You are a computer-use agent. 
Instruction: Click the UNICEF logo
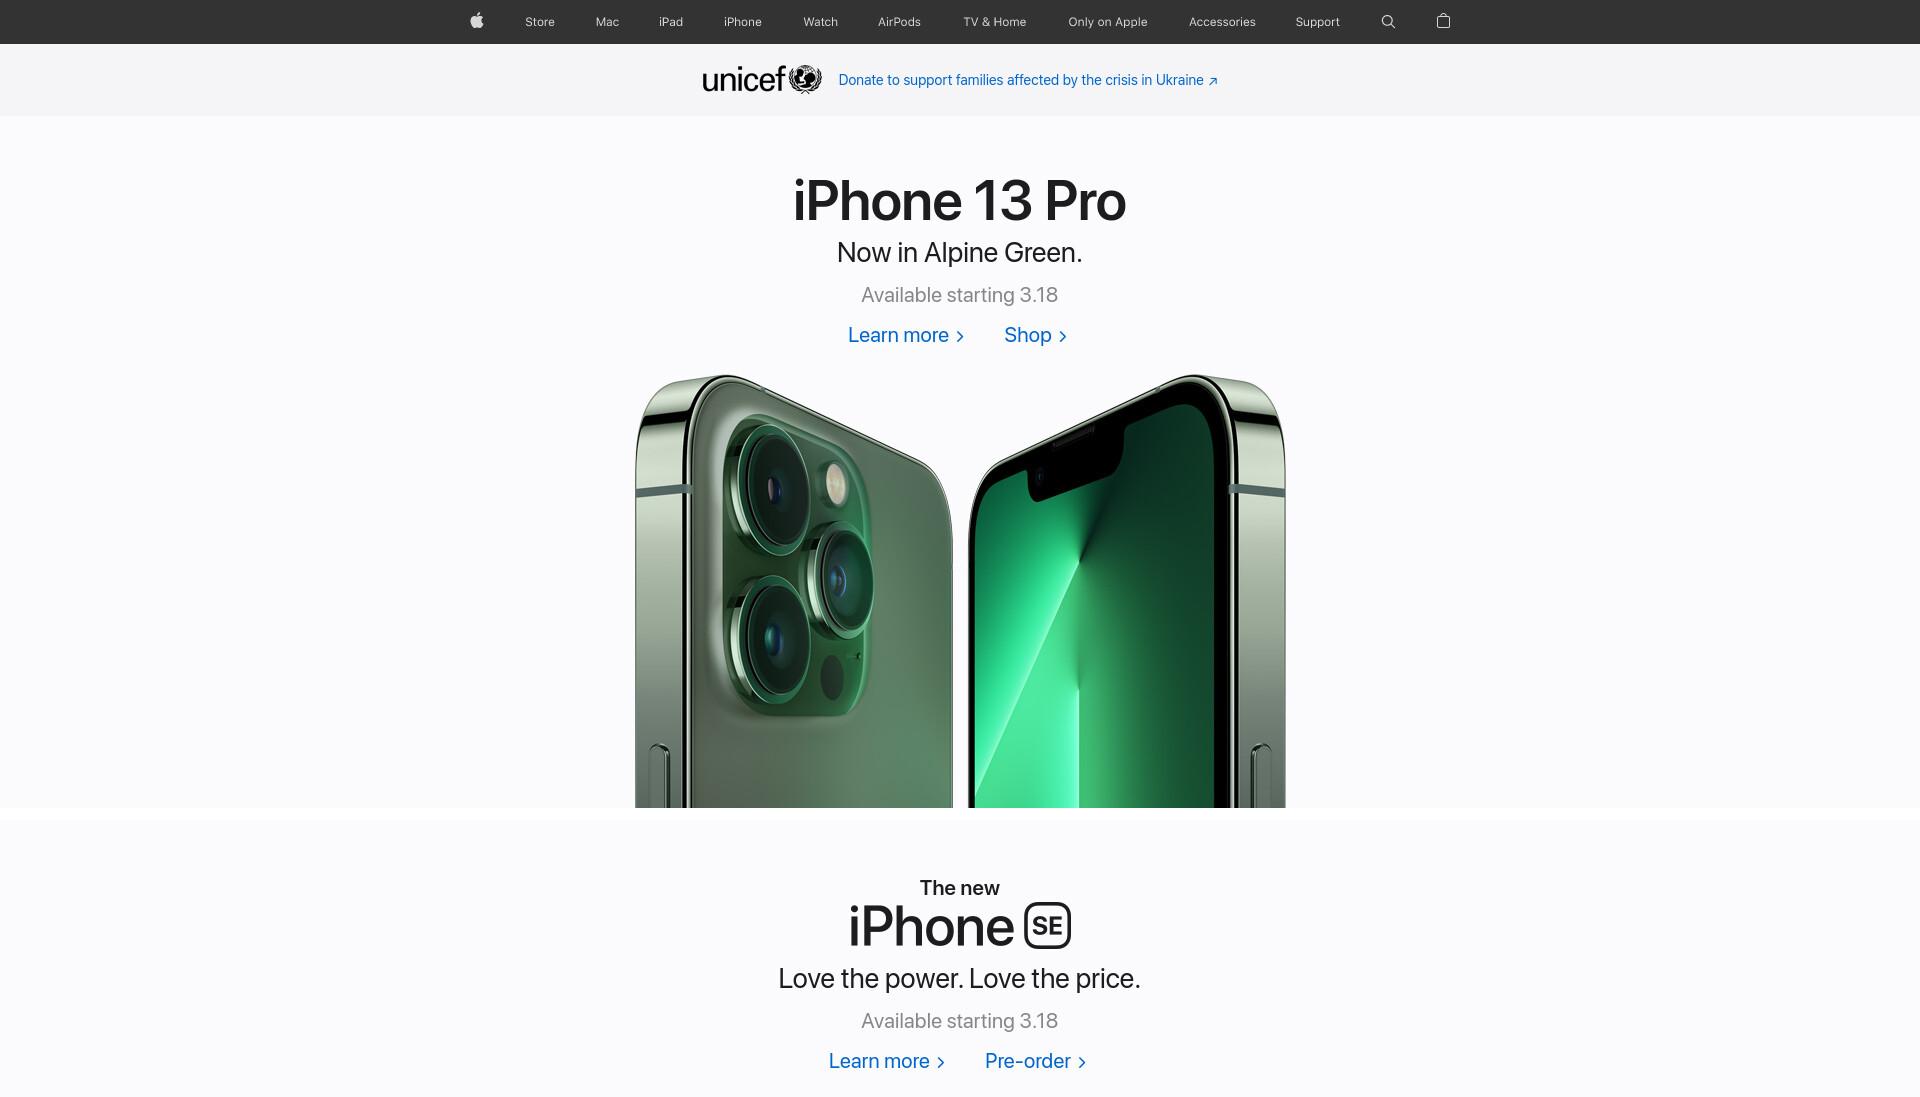click(762, 79)
